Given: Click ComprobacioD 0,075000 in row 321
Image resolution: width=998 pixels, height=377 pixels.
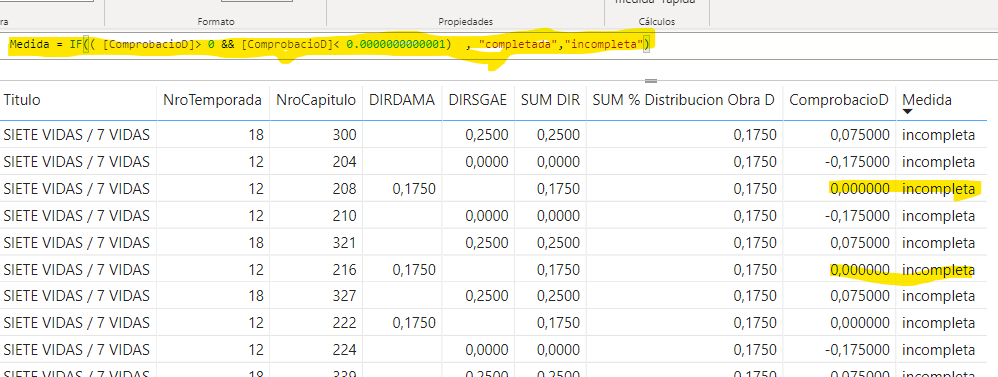Looking at the screenshot, I should click(860, 243).
